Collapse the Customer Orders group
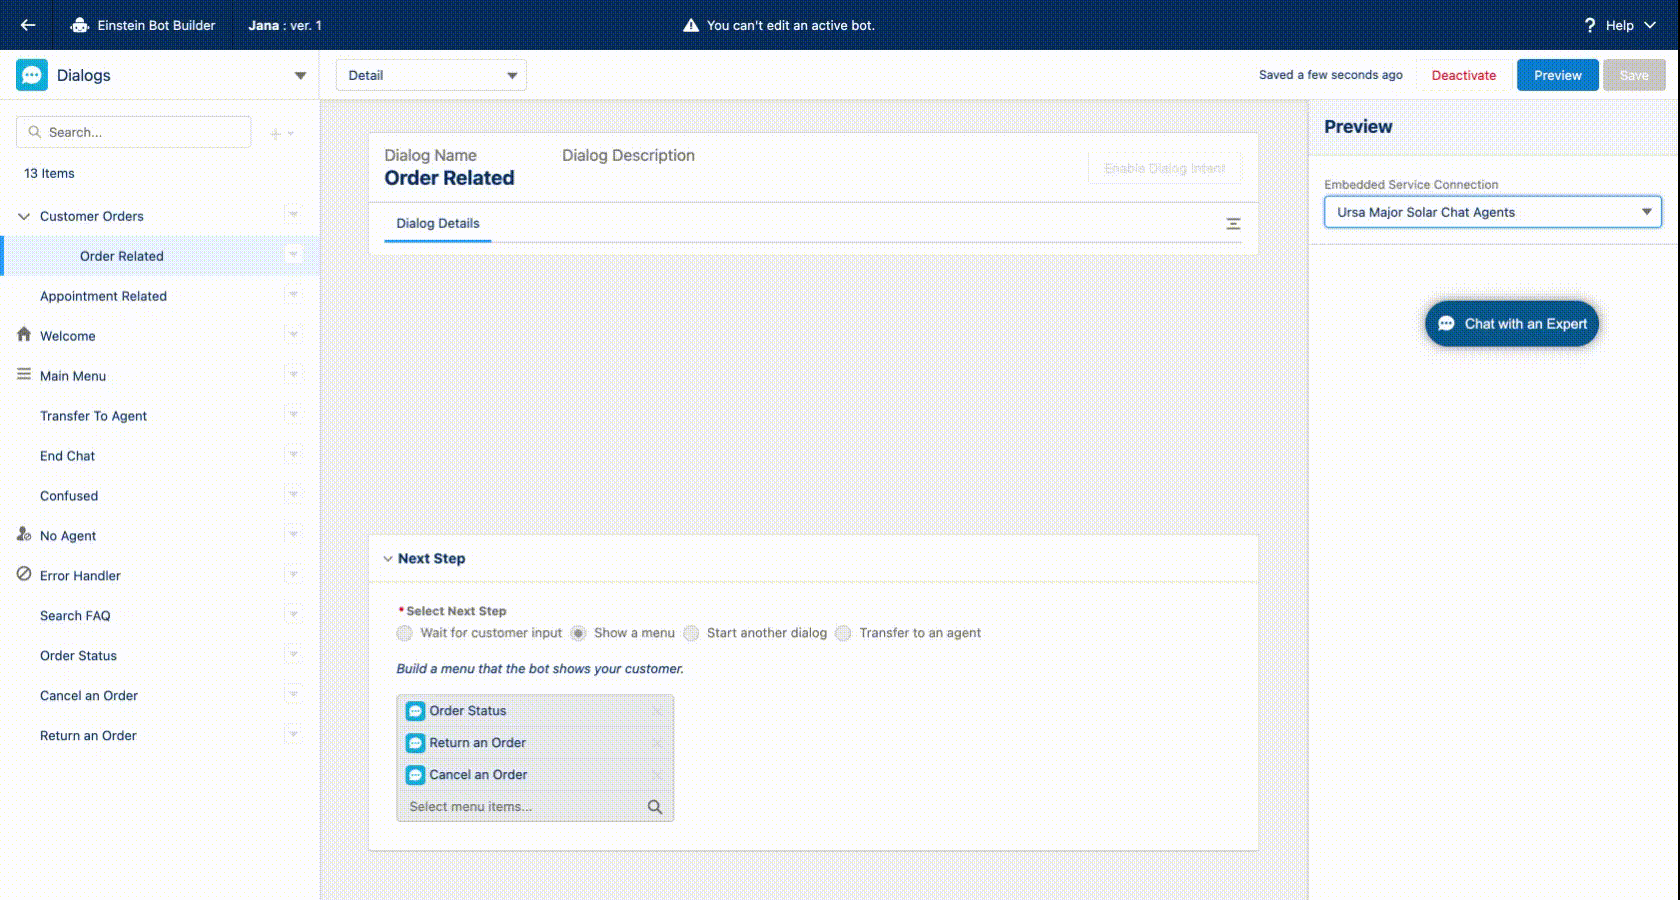The height and width of the screenshot is (900, 1680). (x=24, y=216)
